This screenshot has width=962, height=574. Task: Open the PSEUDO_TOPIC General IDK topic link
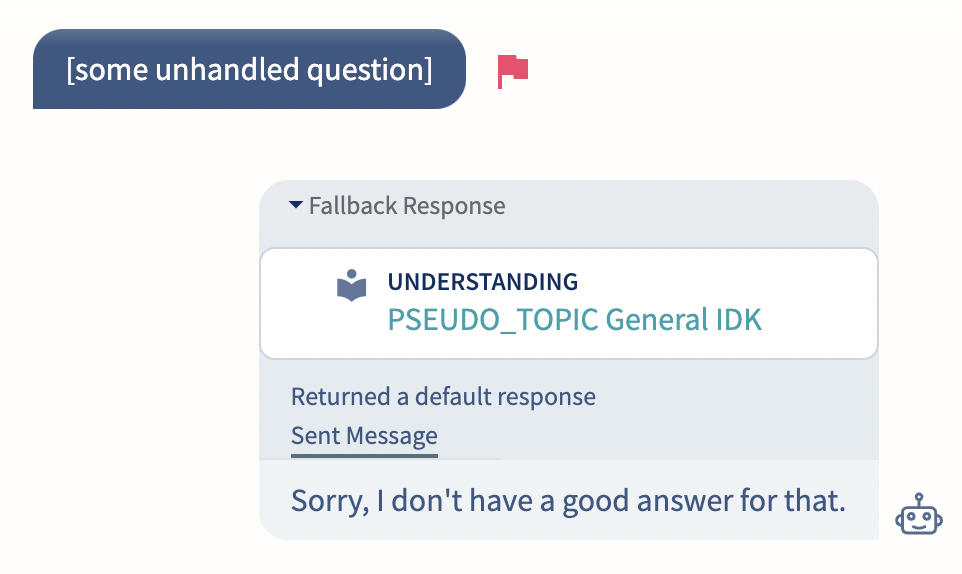click(x=574, y=320)
